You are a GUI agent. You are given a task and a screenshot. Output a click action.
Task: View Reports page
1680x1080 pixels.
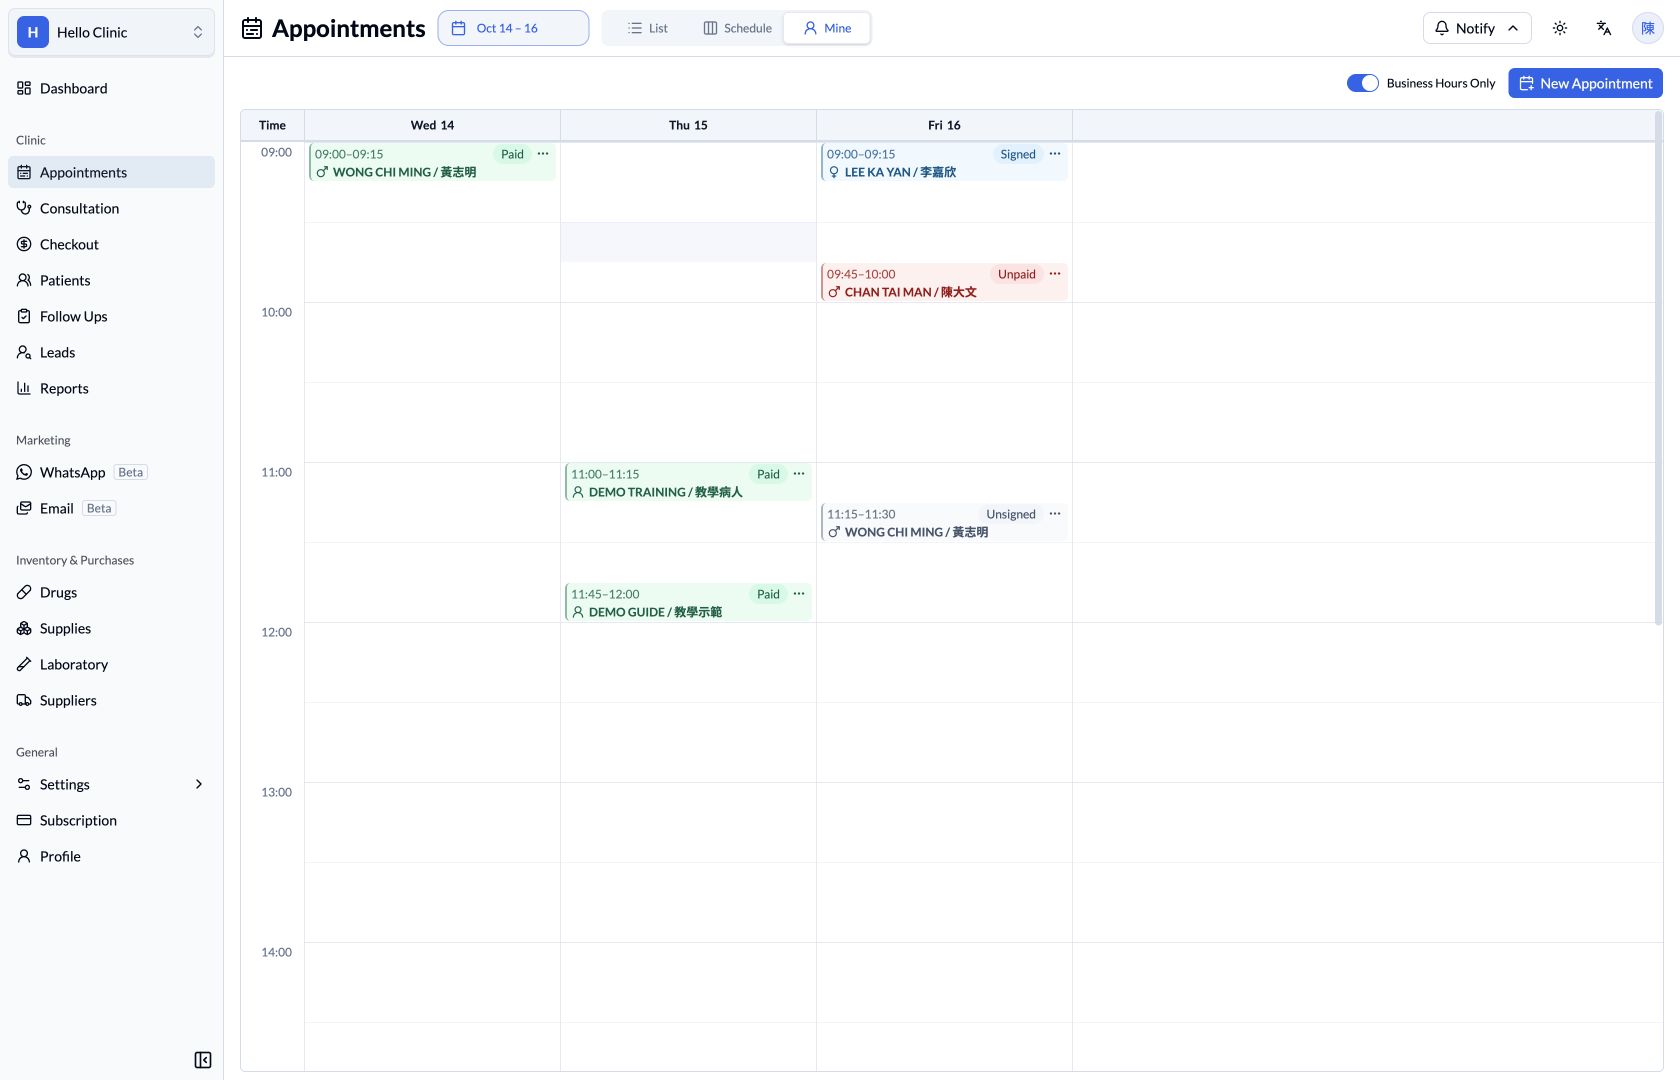pyautogui.click(x=111, y=388)
